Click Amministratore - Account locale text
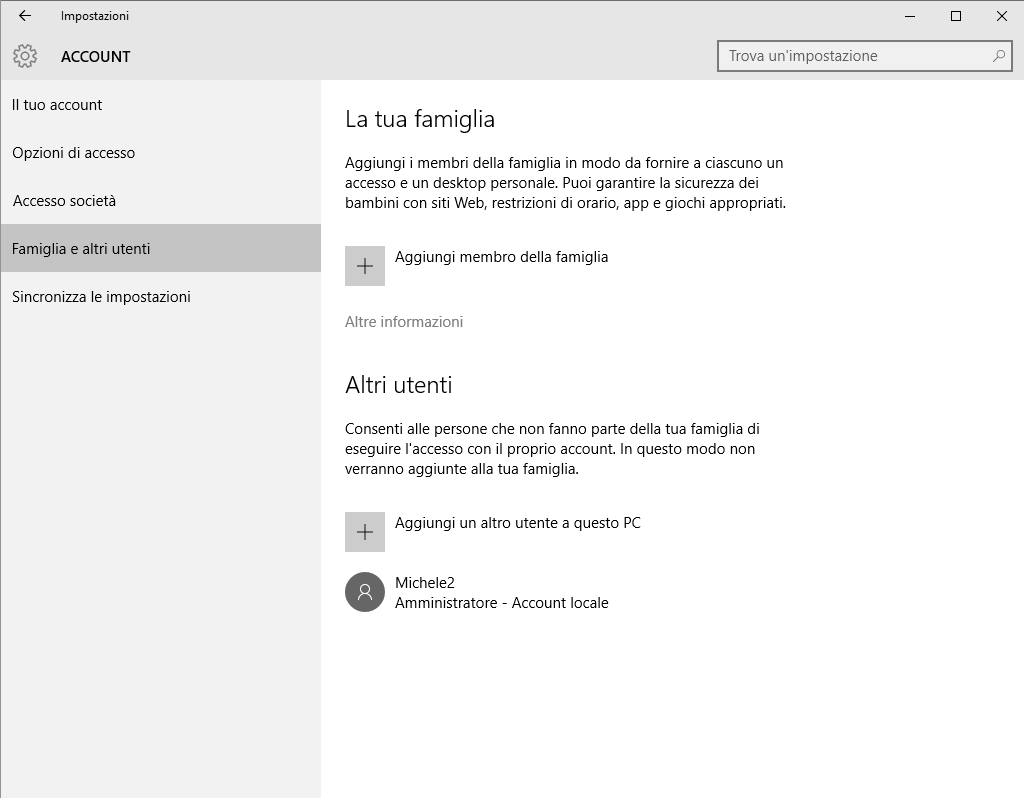Viewport: 1024px width, 798px height. 502,603
